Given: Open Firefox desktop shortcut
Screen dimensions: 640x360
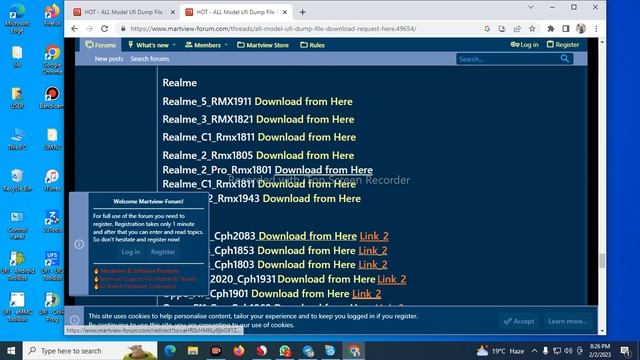Looking at the screenshot, I should click(52, 15).
